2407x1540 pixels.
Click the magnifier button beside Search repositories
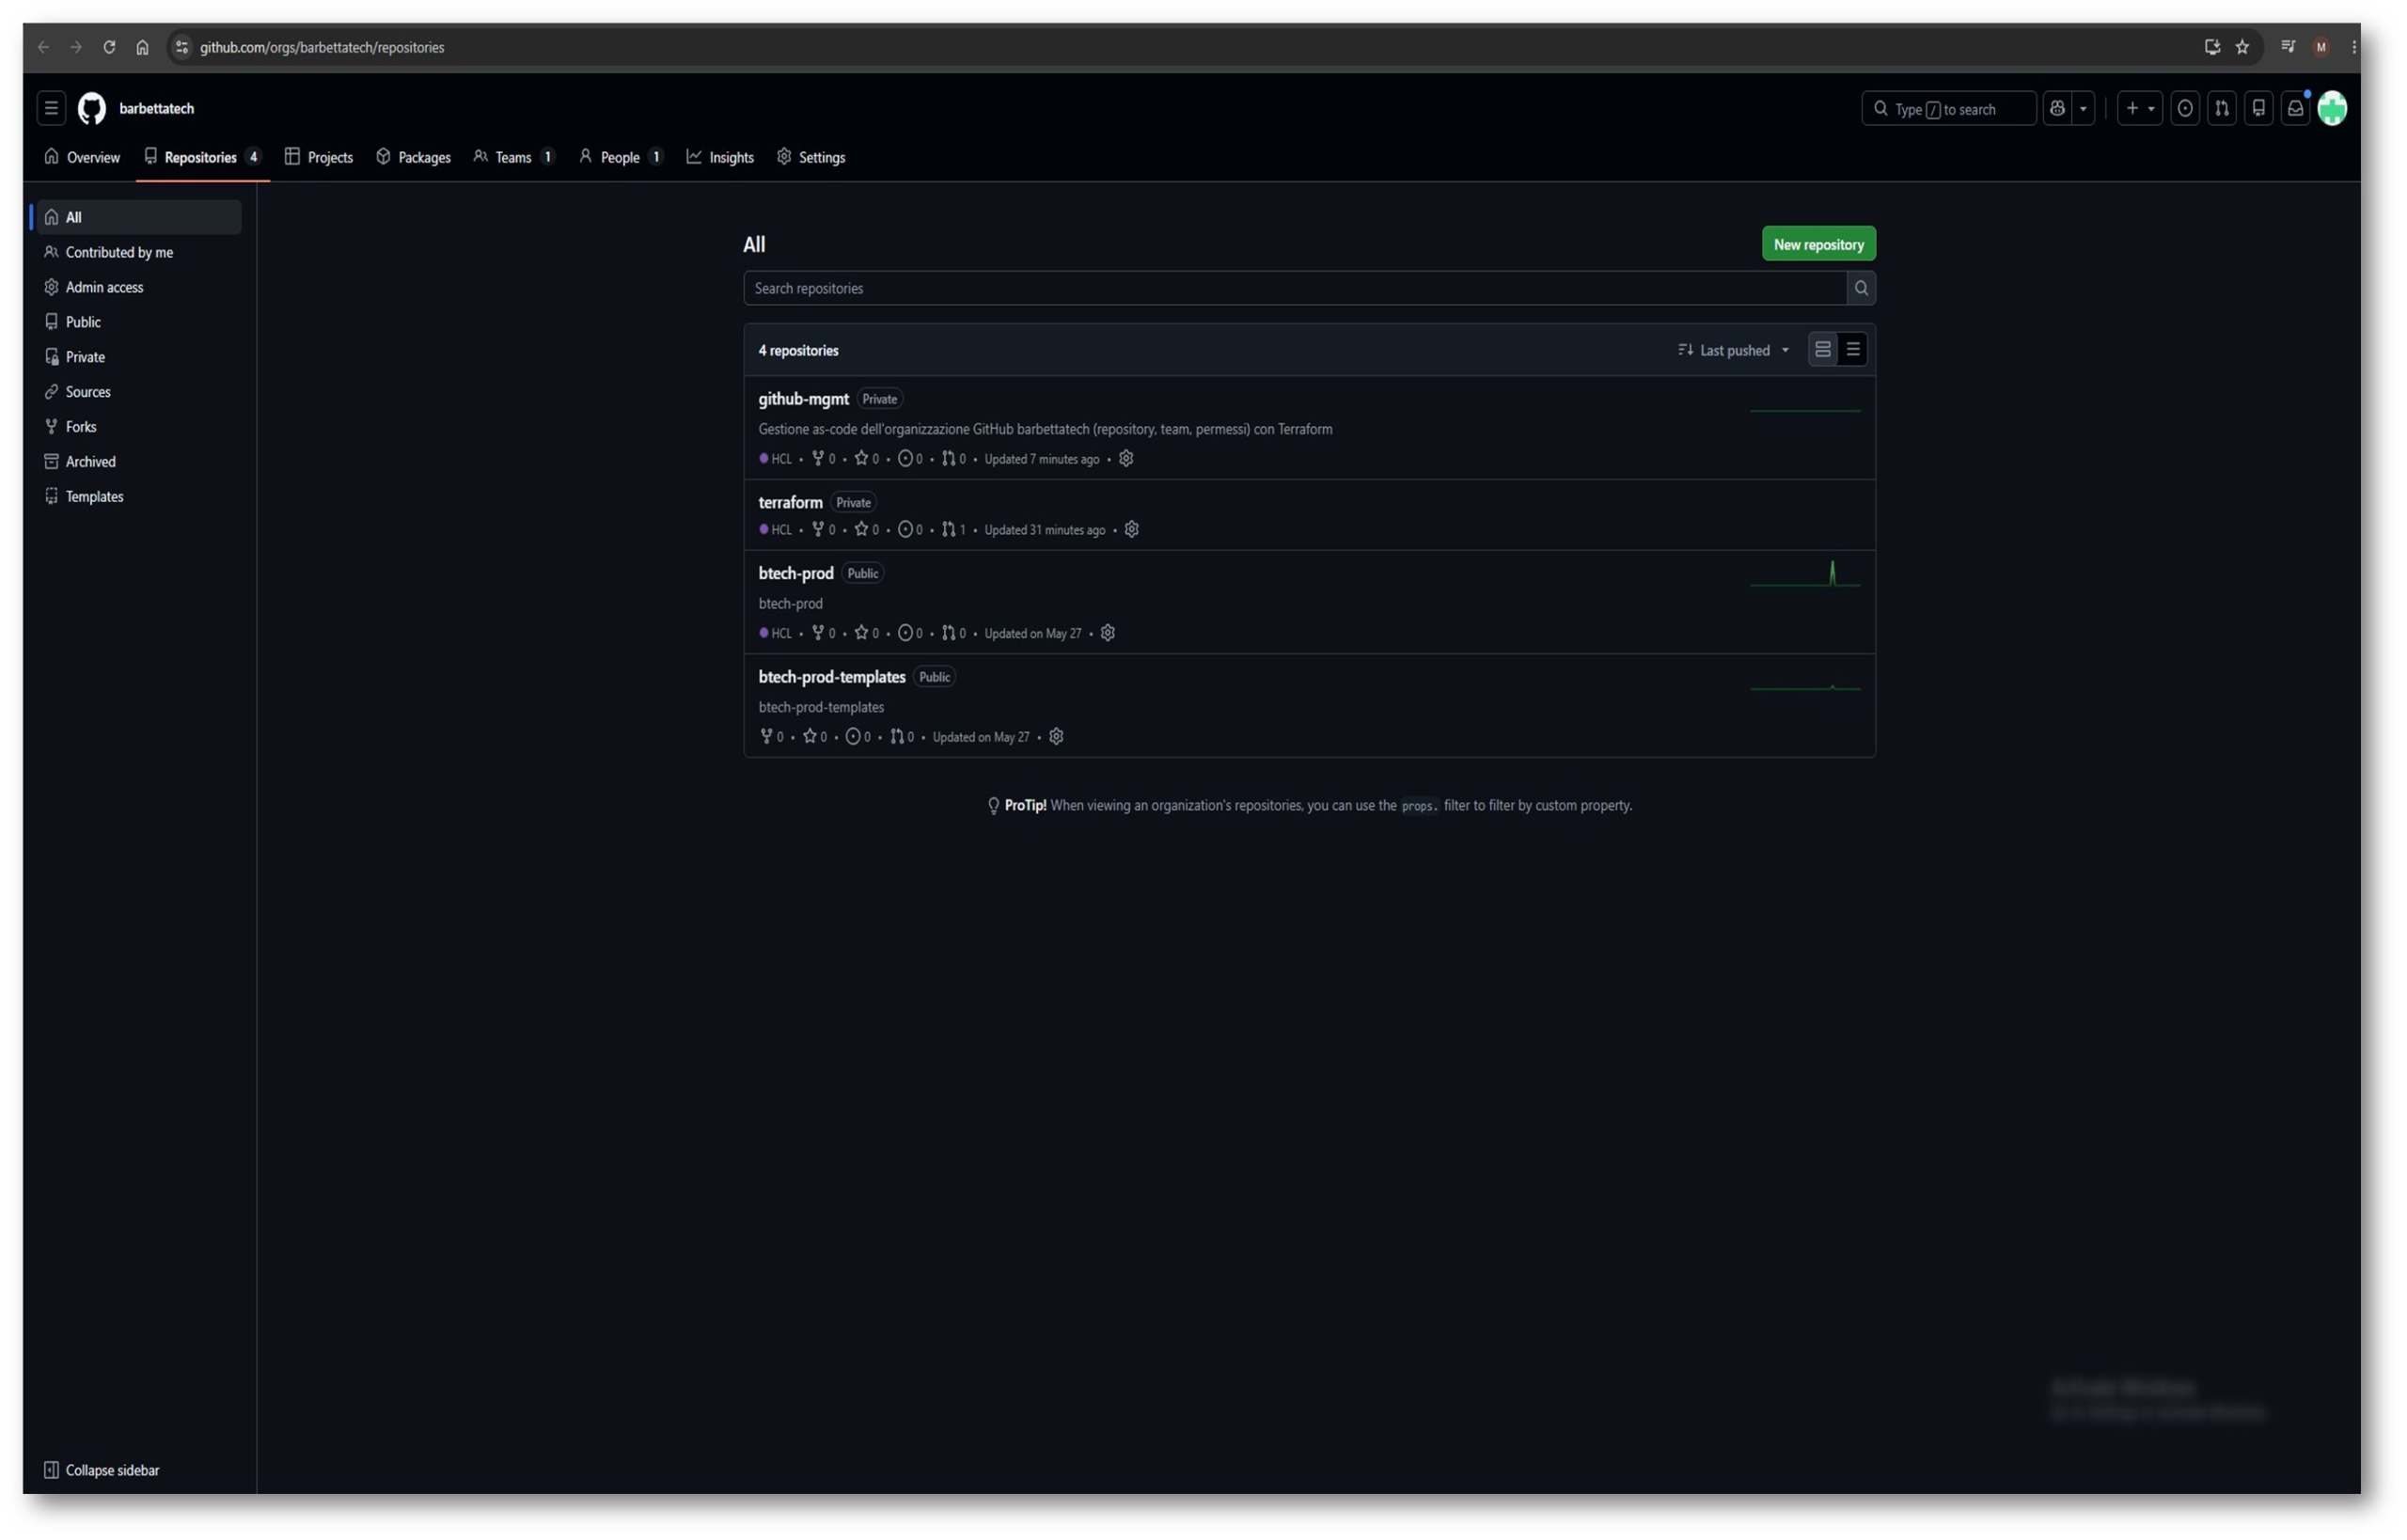[x=1861, y=288]
